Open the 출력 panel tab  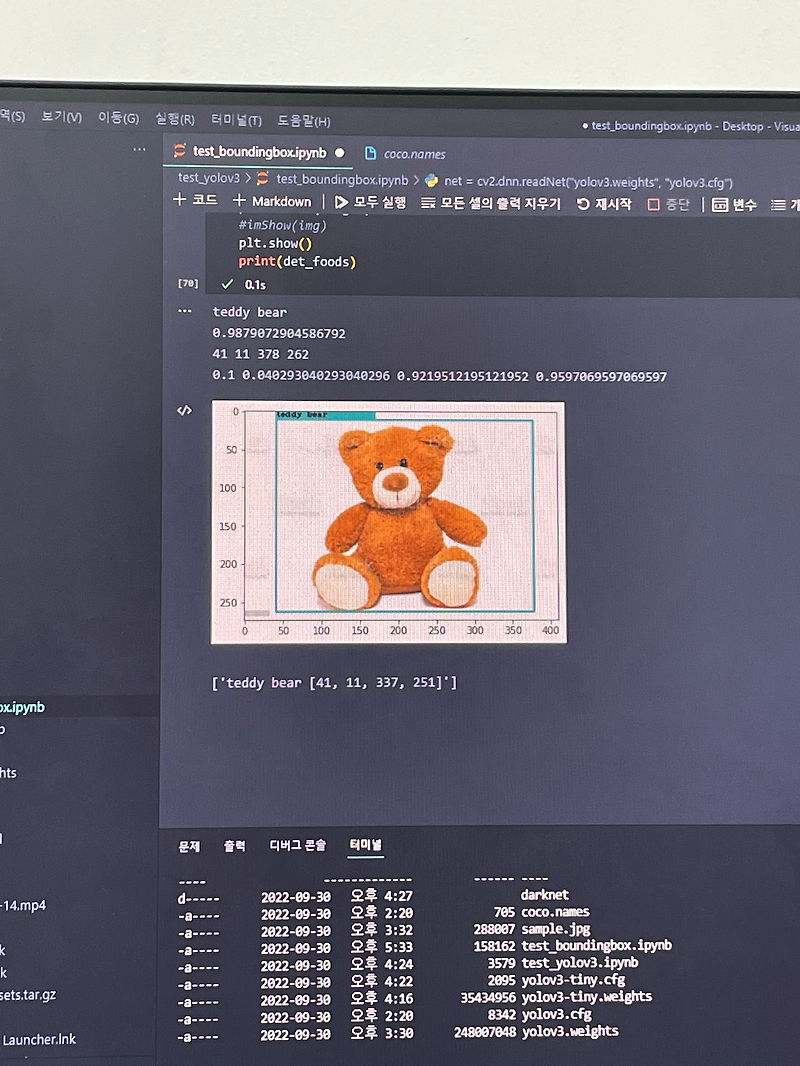pos(234,845)
